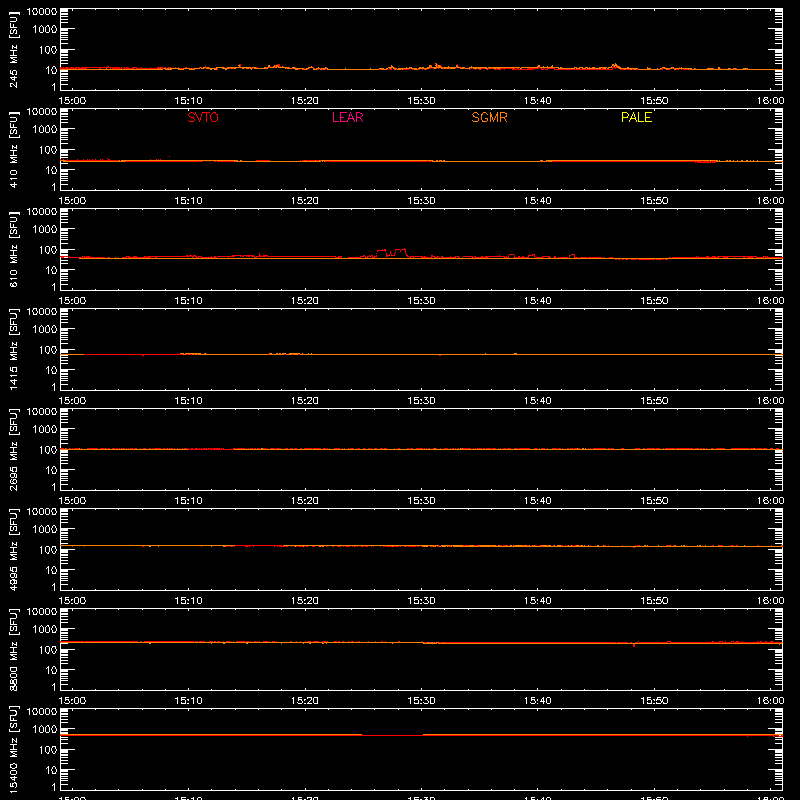Select the "15400 MHz [SFU]" axis title
Viewport: 800px width, 800px height.
click(x=13, y=750)
